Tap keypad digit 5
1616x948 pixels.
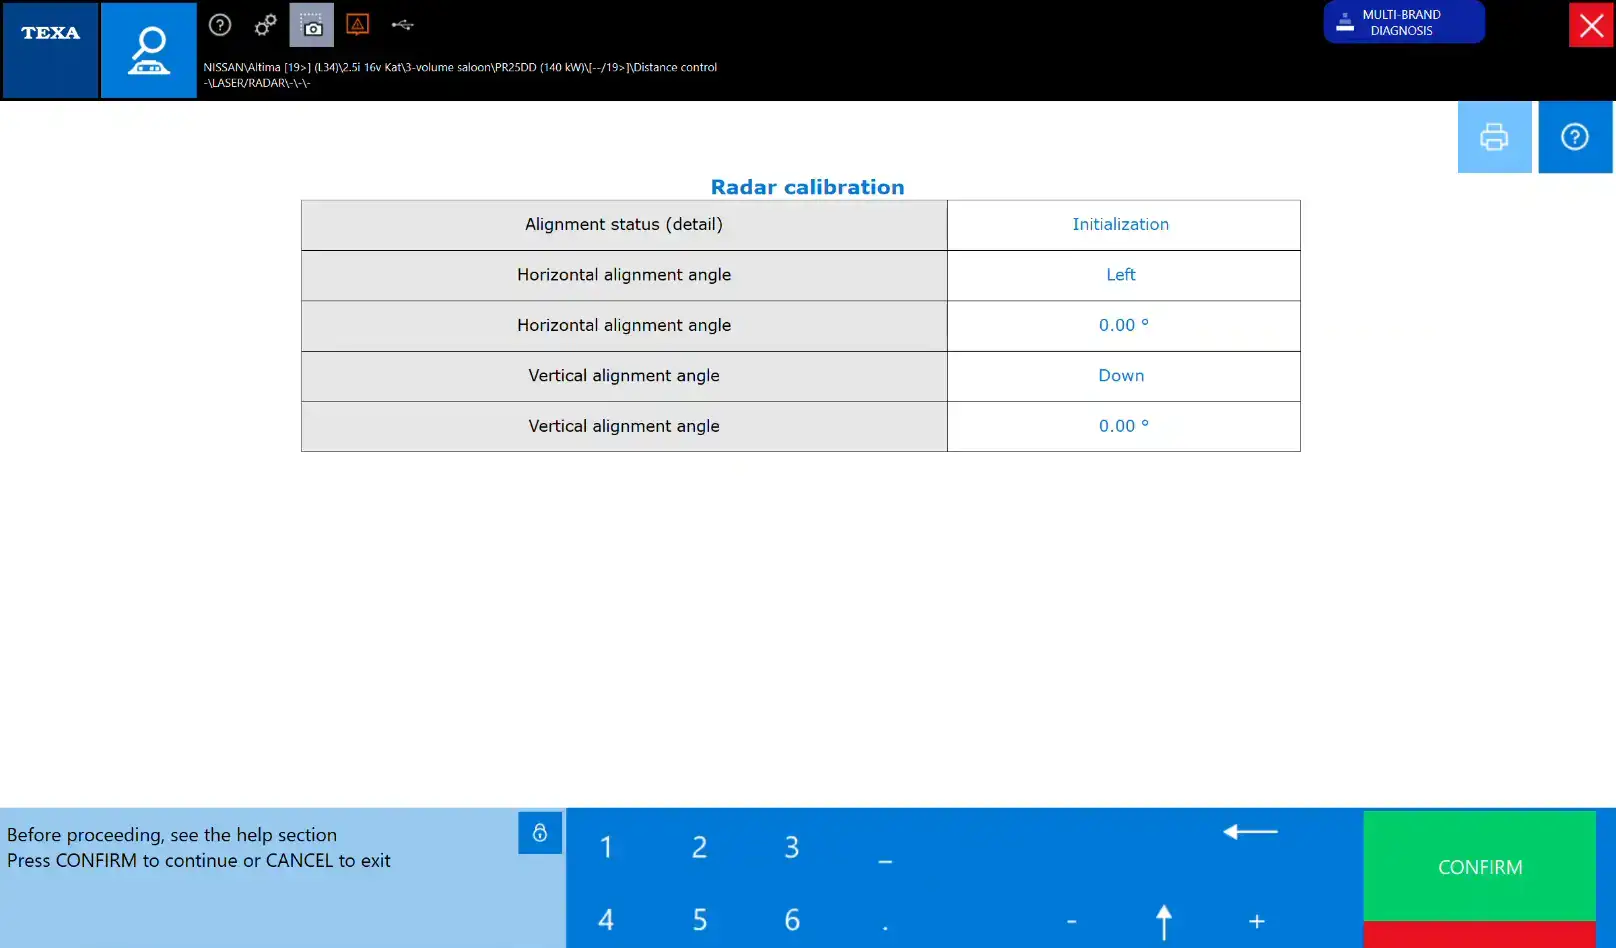700,920
